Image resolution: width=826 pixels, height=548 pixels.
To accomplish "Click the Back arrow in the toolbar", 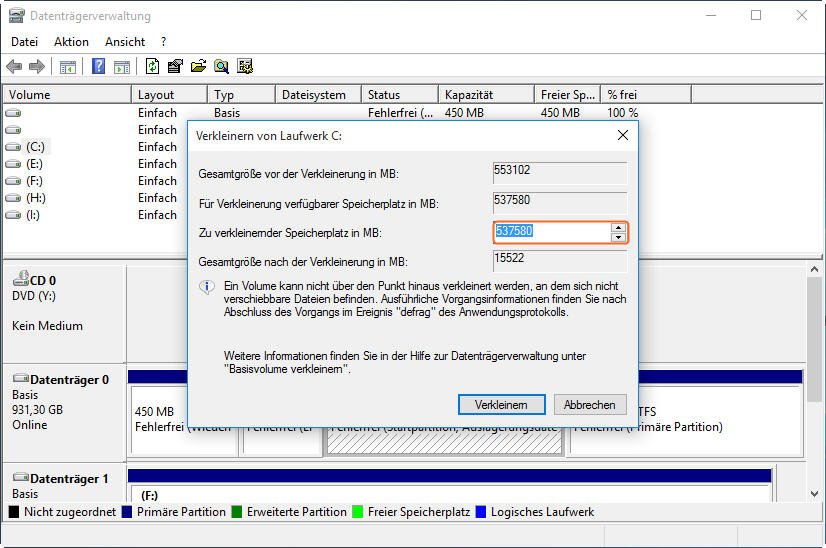I will click(x=14, y=66).
